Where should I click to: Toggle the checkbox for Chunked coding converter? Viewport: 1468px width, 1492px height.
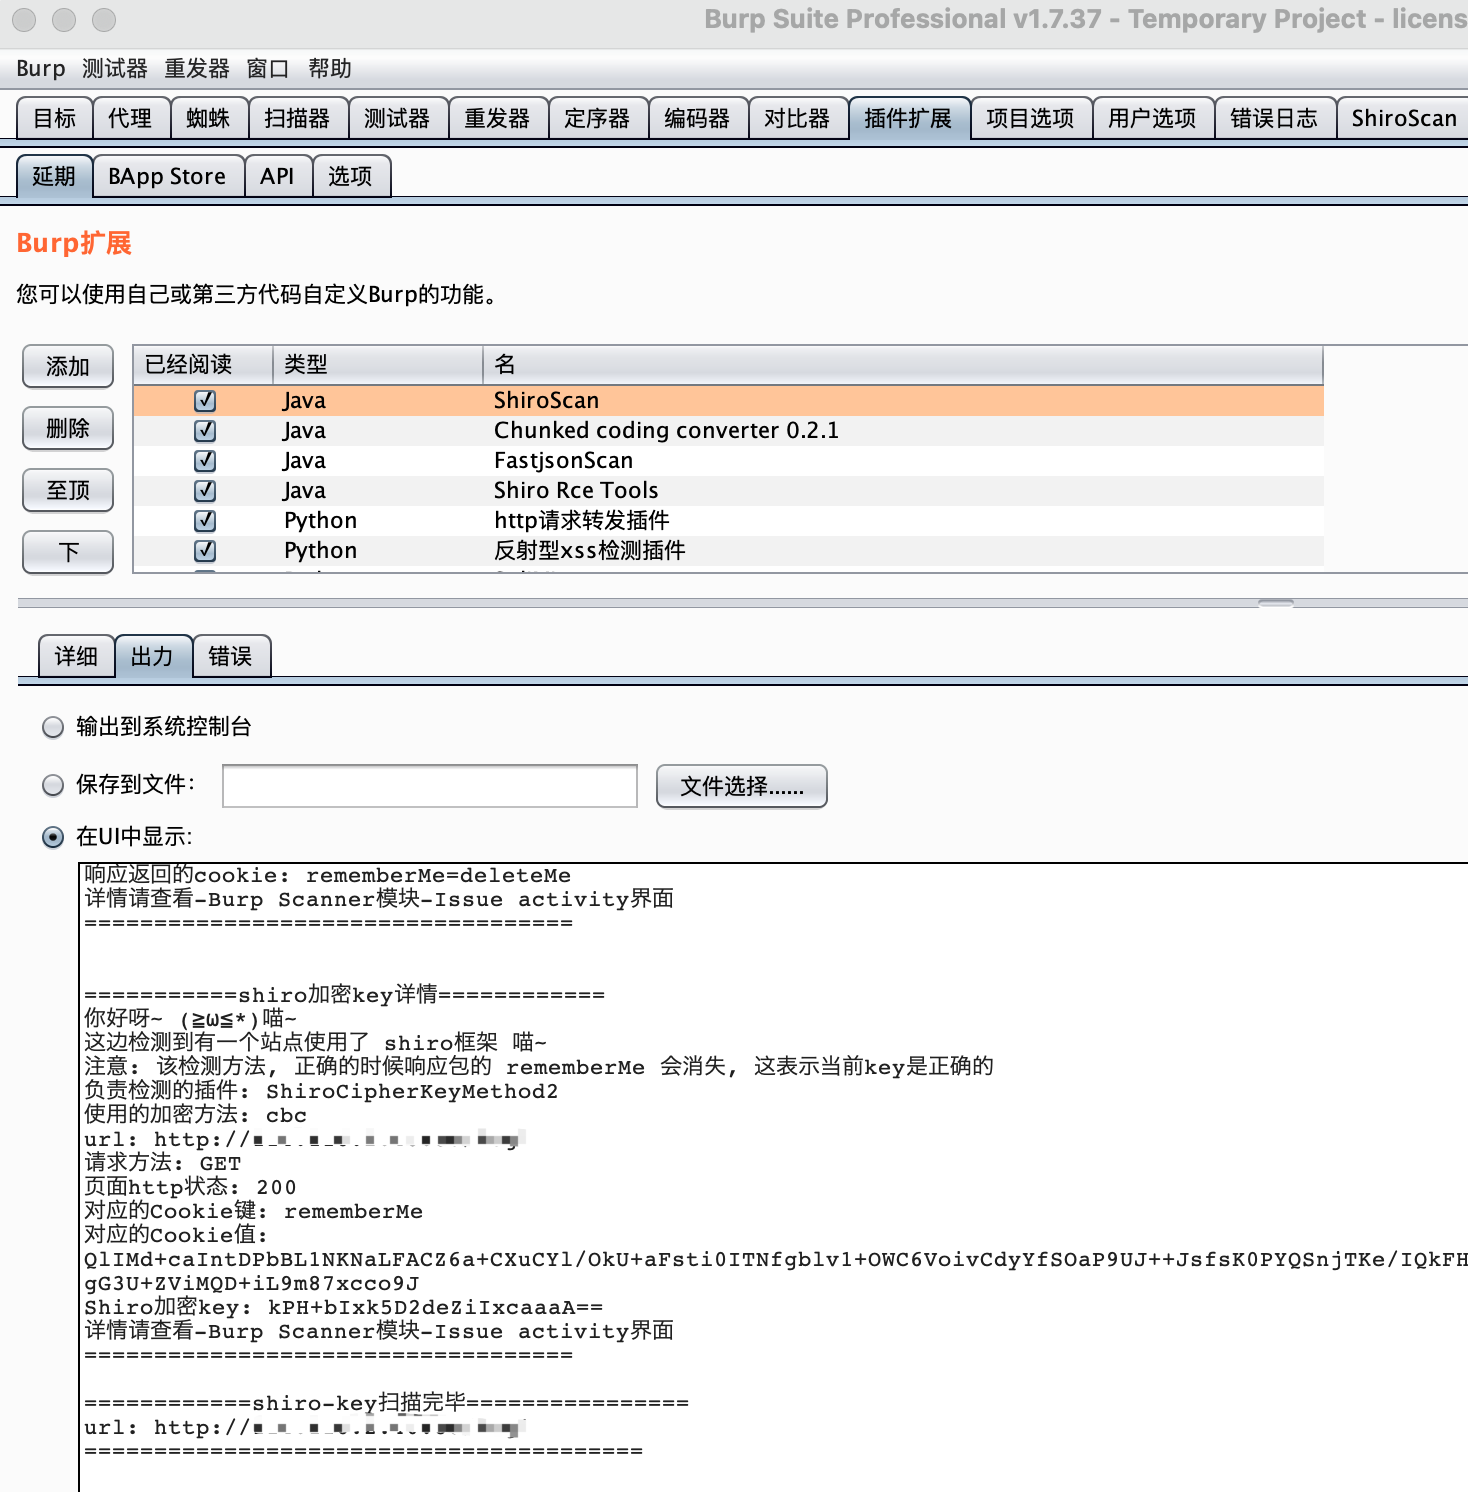(205, 431)
